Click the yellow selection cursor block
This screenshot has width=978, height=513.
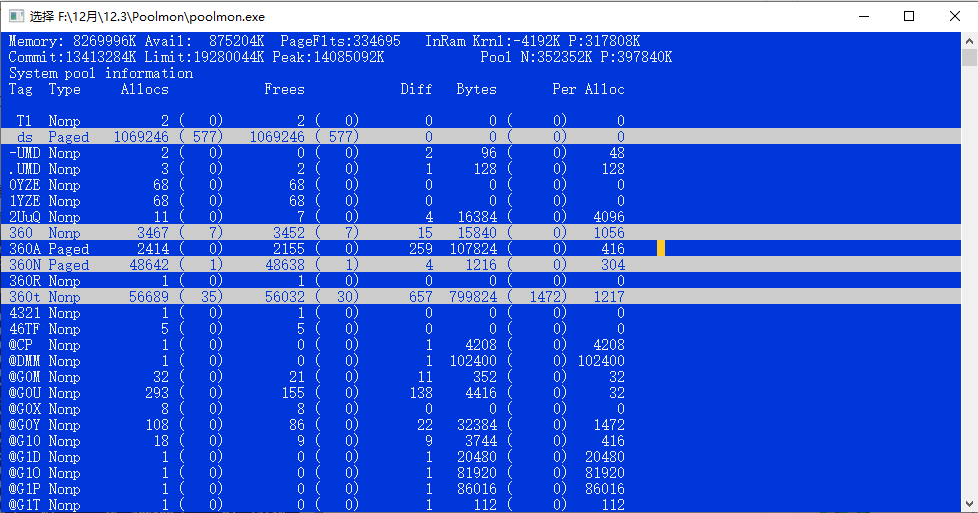661,248
